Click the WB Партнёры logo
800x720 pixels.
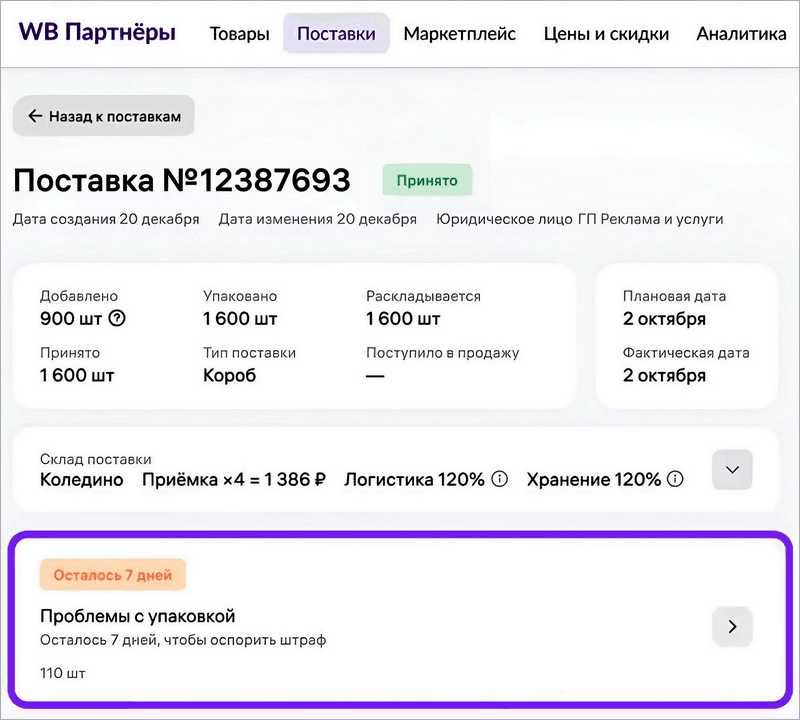click(97, 33)
